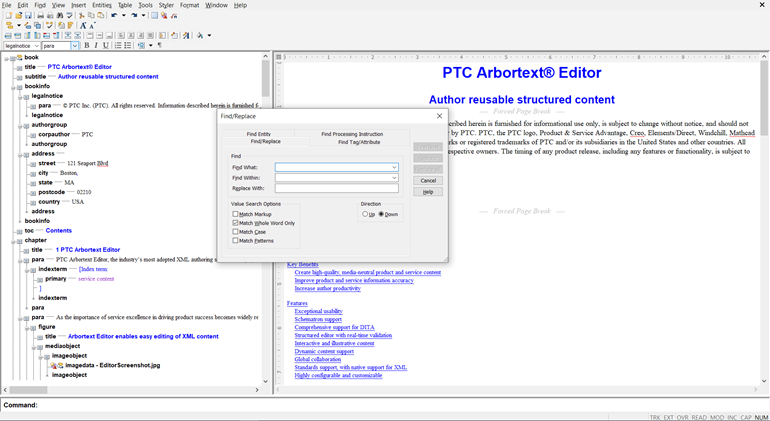Screen dimensions: 770x421
Task: Collapse the book root tree node
Action: pos(6,58)
